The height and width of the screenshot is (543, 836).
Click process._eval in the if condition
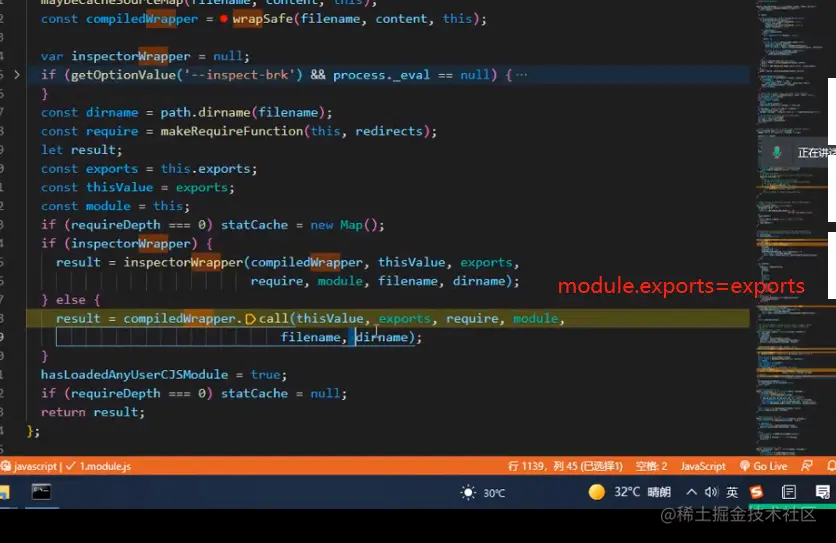pyautogui.click(x=381, y=75)
